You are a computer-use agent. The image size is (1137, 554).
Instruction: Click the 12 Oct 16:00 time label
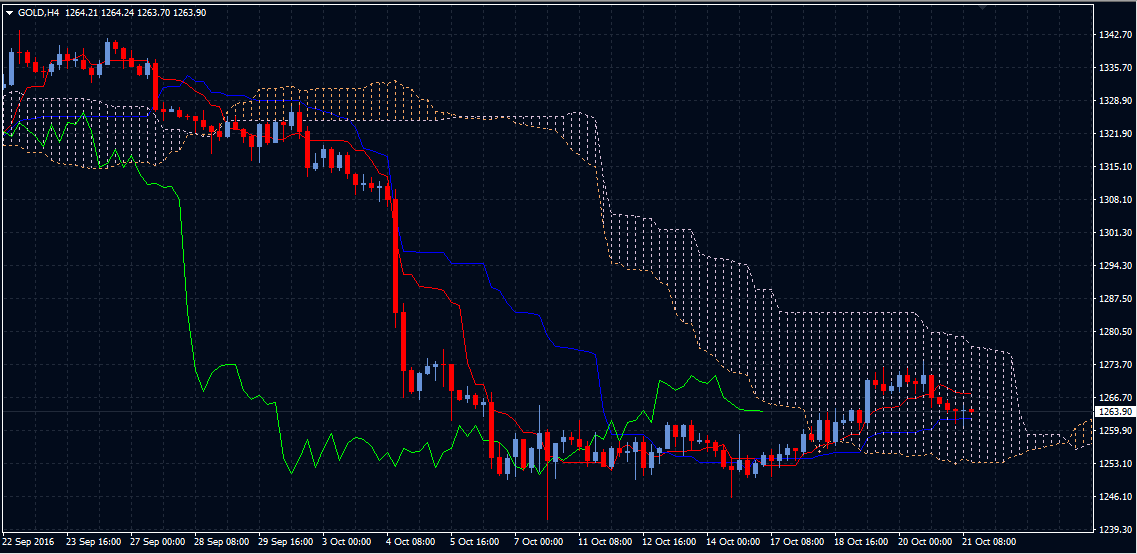(x=669, y=542)
